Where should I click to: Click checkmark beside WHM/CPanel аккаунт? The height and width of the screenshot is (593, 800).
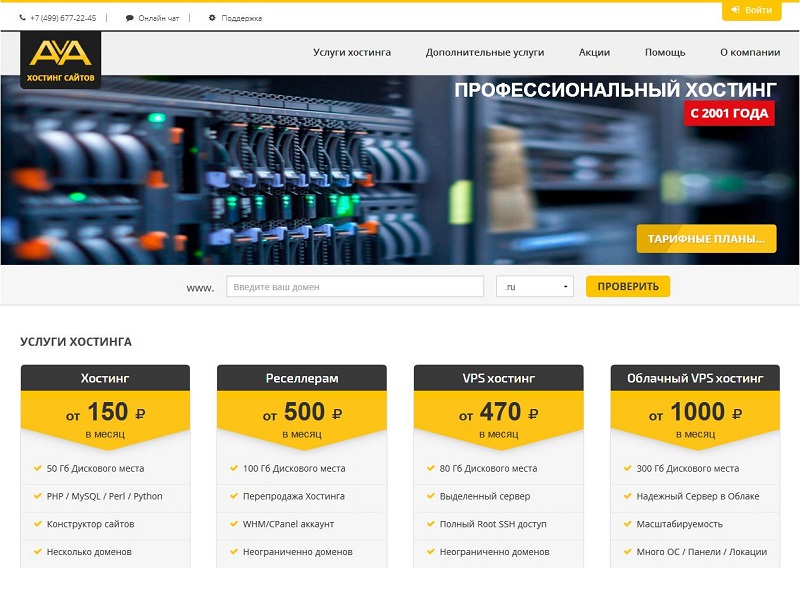[234, 524]
